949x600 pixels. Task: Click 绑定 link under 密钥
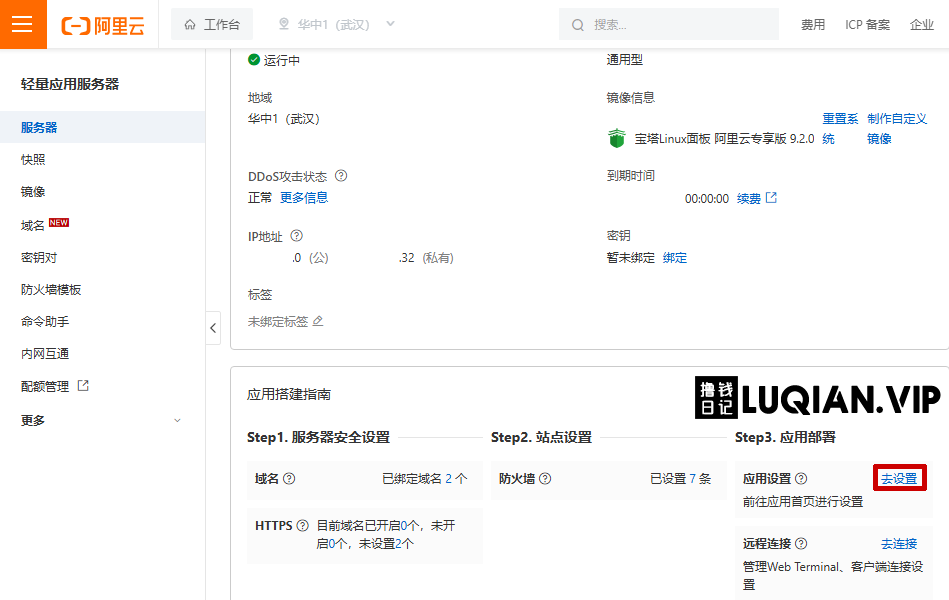pos(674,257)
